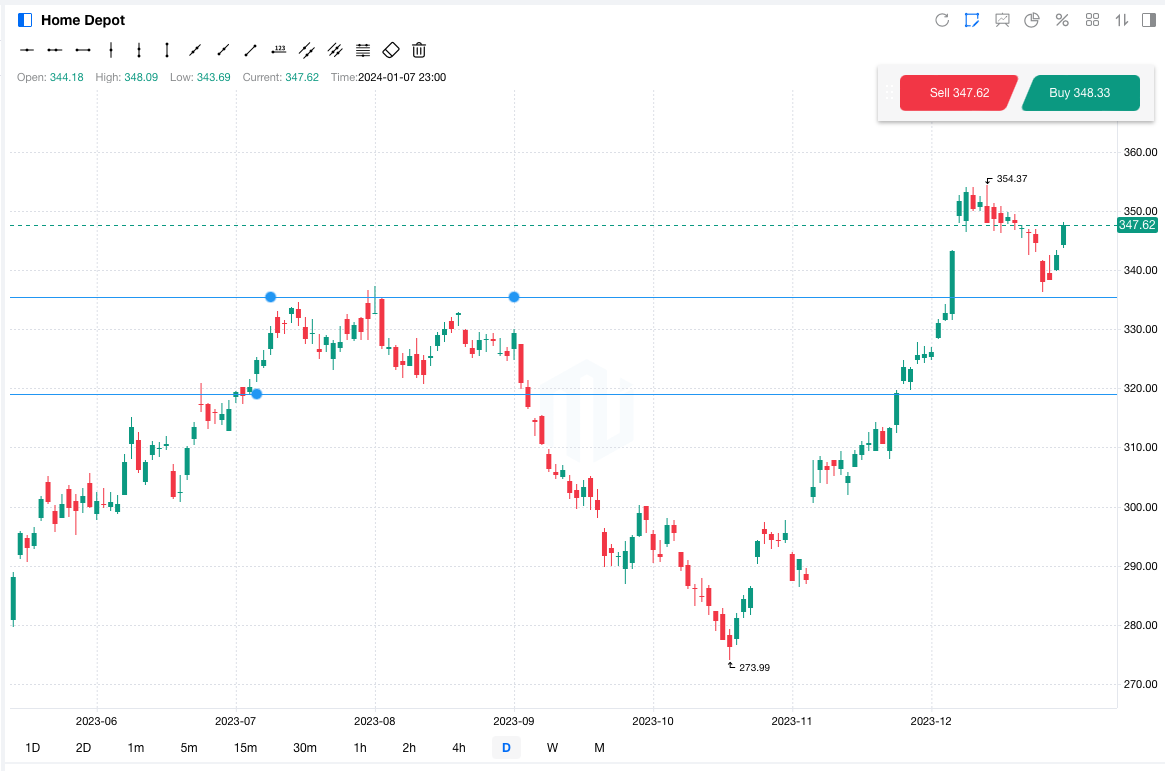Select the 4h timeframe tab
This screenshot has width=1165, height=771.
pos(458,748)
